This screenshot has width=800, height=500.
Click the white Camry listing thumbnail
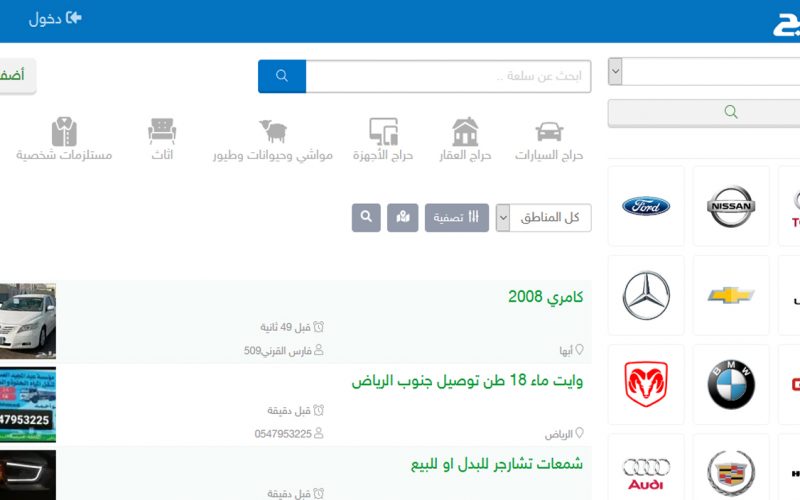point(28,321)
